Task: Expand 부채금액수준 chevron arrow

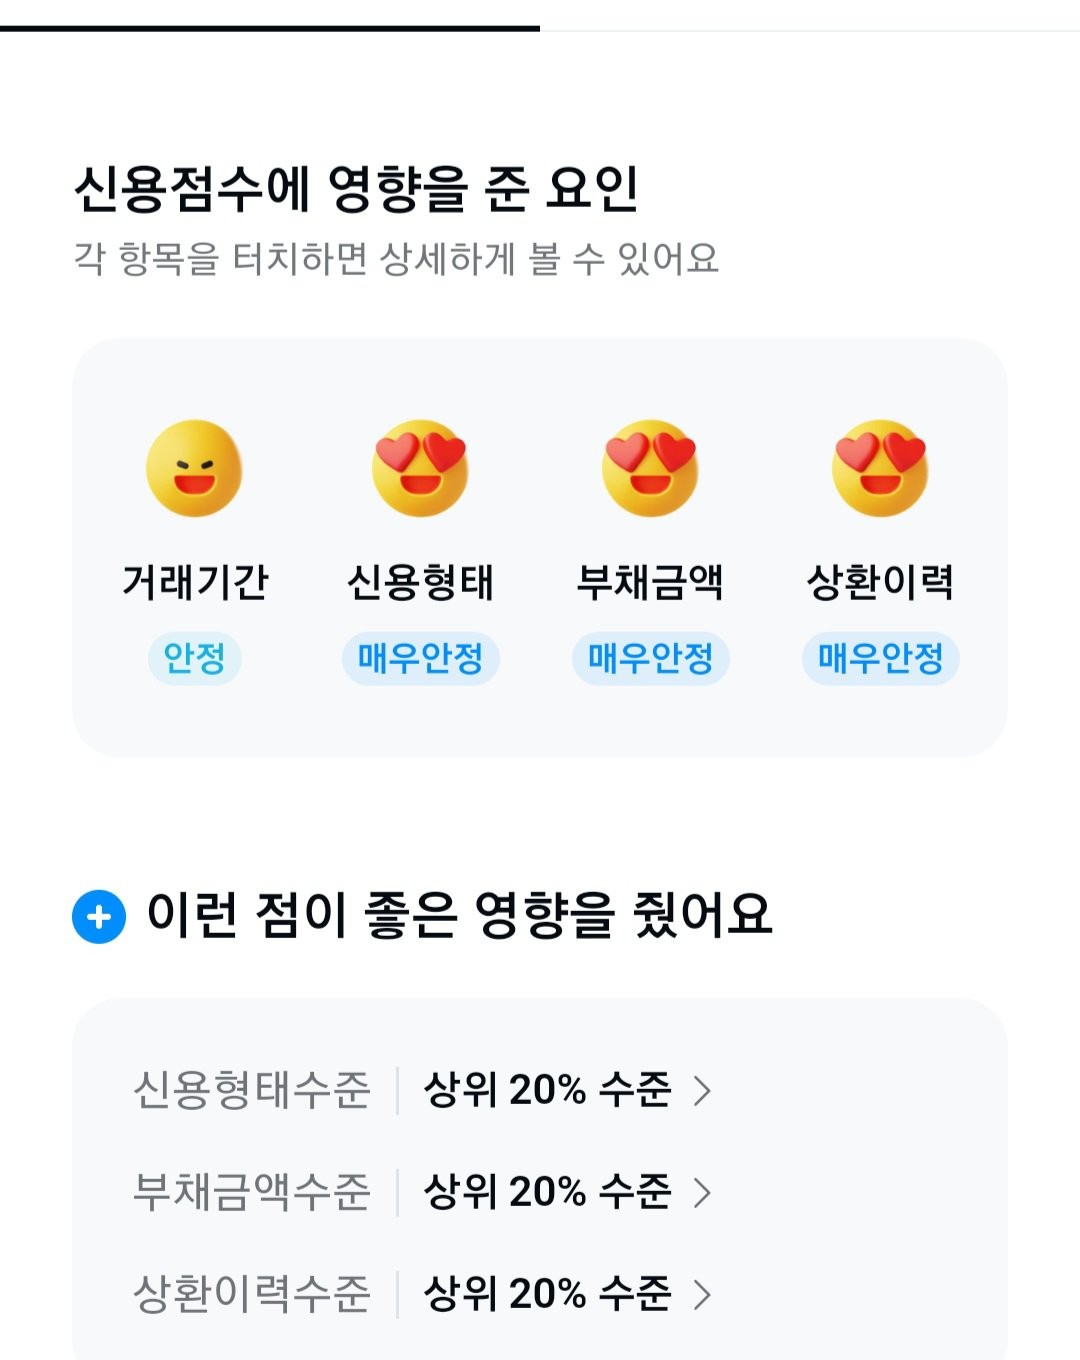Action: pos(702,1192)
